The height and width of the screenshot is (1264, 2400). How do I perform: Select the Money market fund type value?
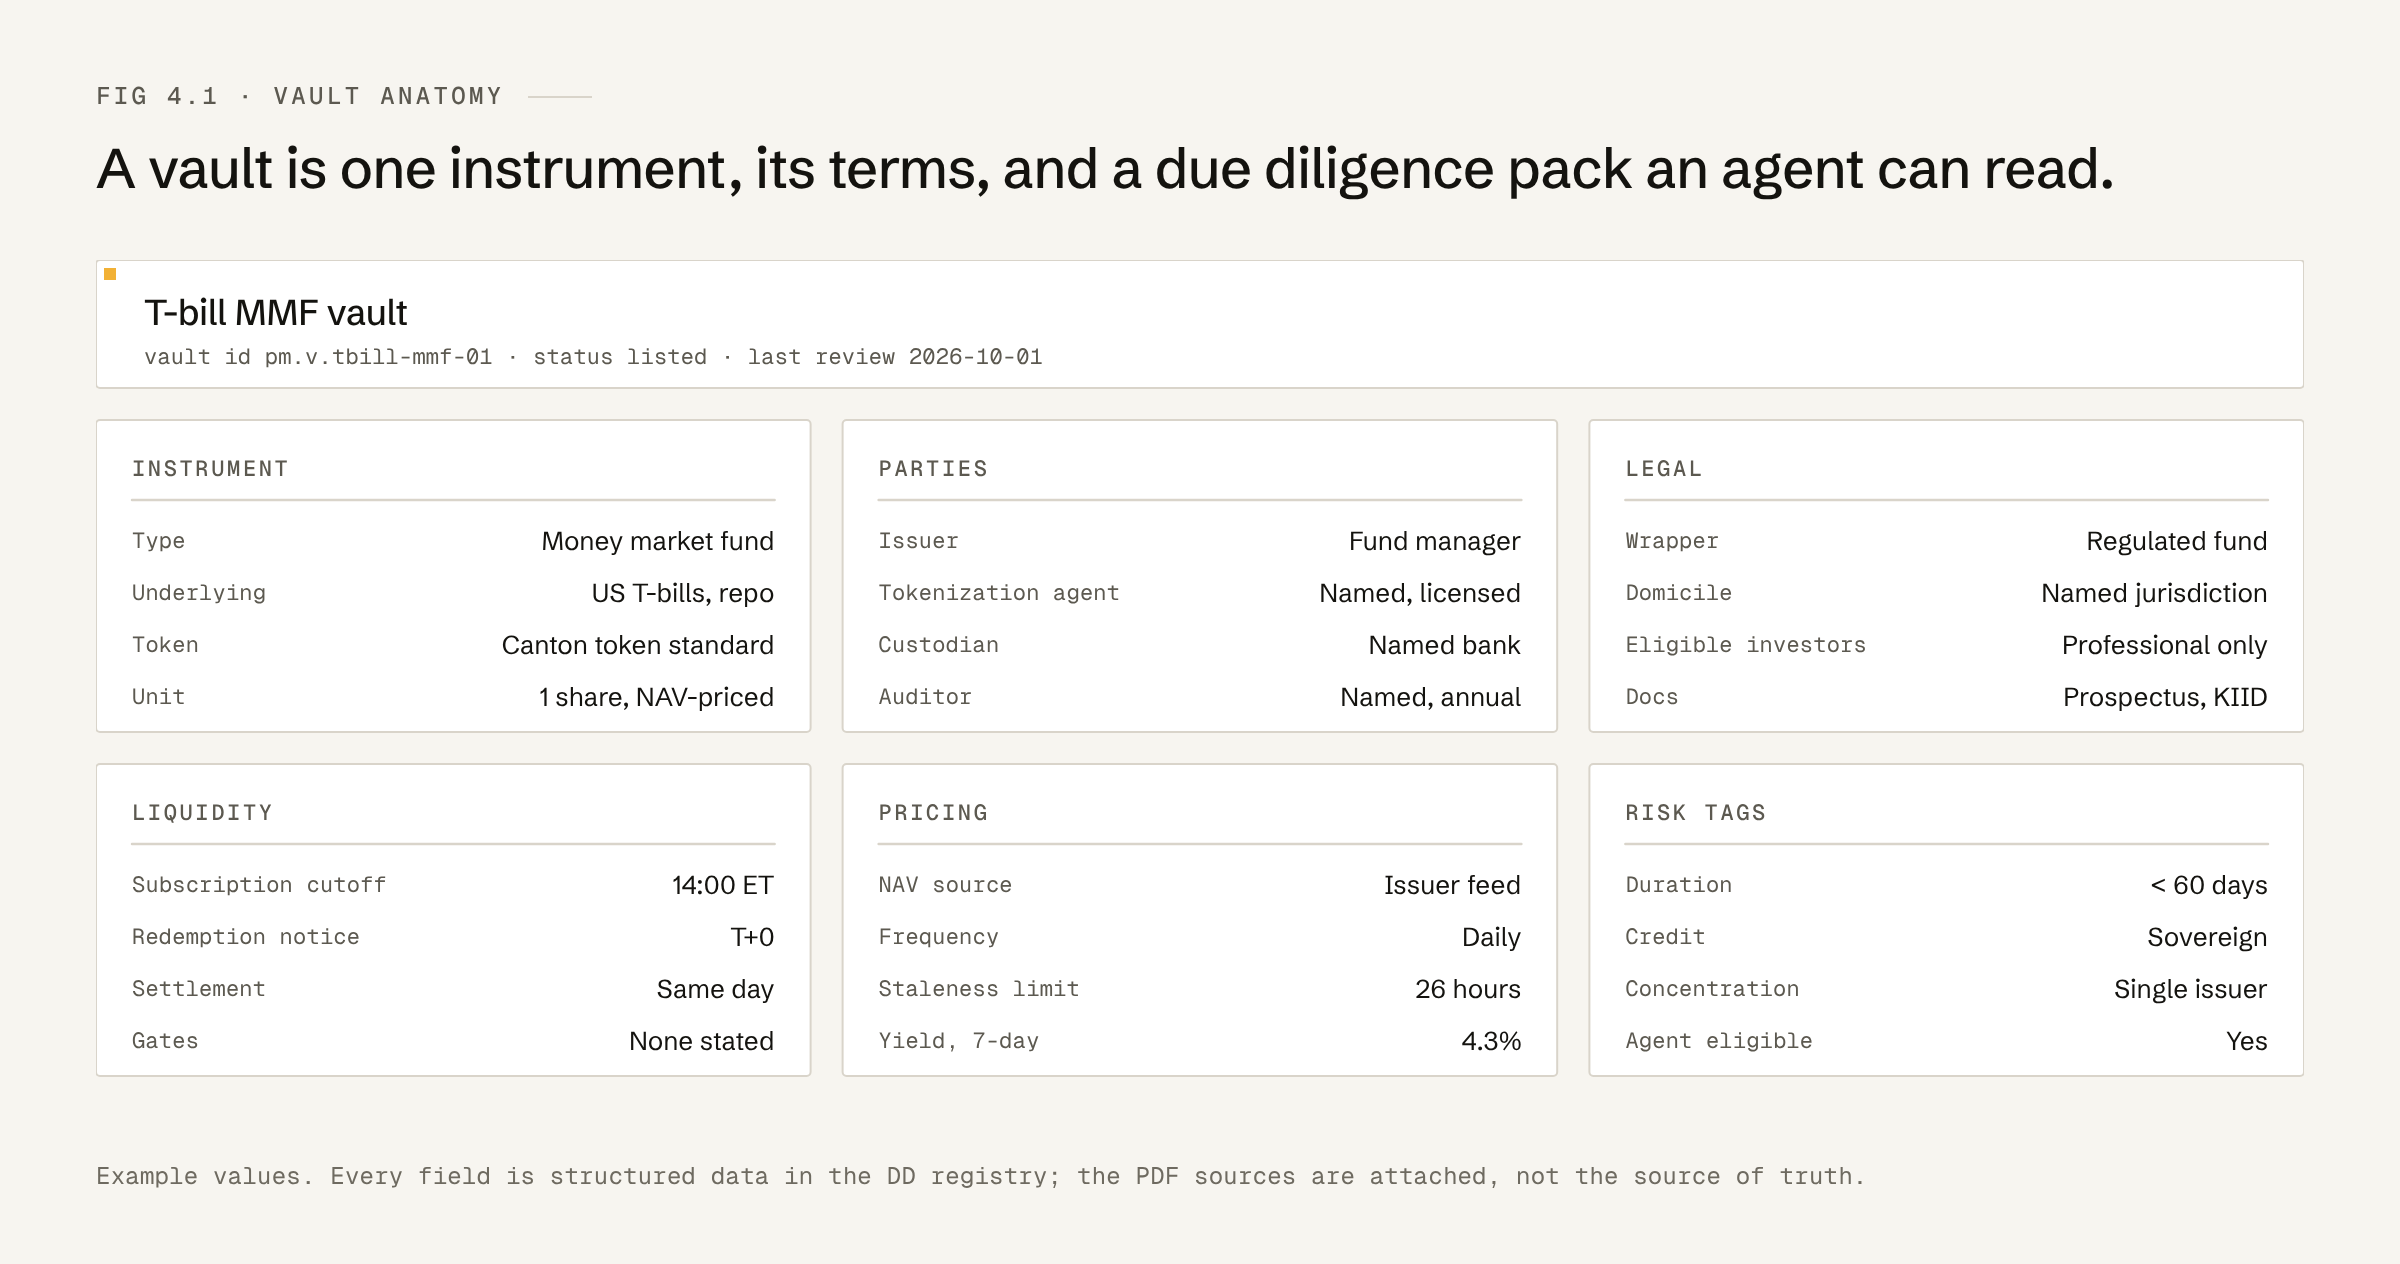click(x=657, y=541)
